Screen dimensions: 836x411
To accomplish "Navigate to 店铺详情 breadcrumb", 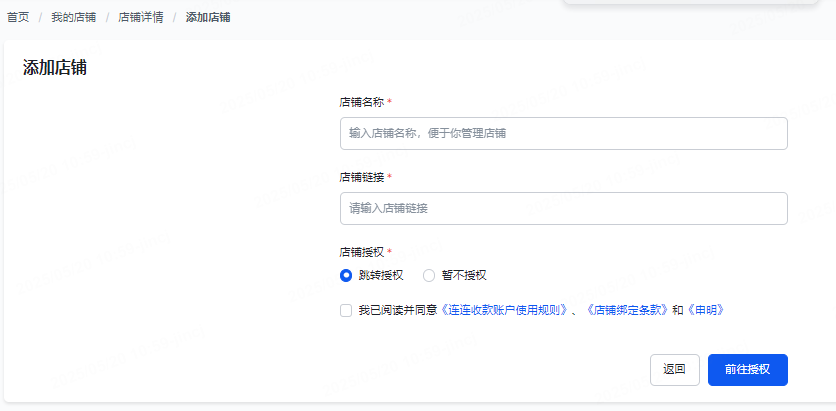I will tap(141, 18).
